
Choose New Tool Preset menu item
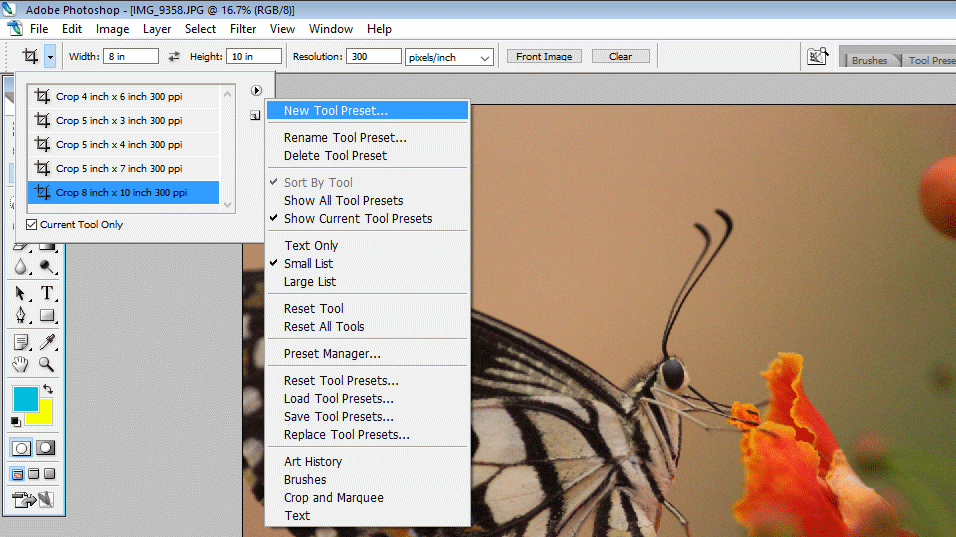[x=368, y=110]
